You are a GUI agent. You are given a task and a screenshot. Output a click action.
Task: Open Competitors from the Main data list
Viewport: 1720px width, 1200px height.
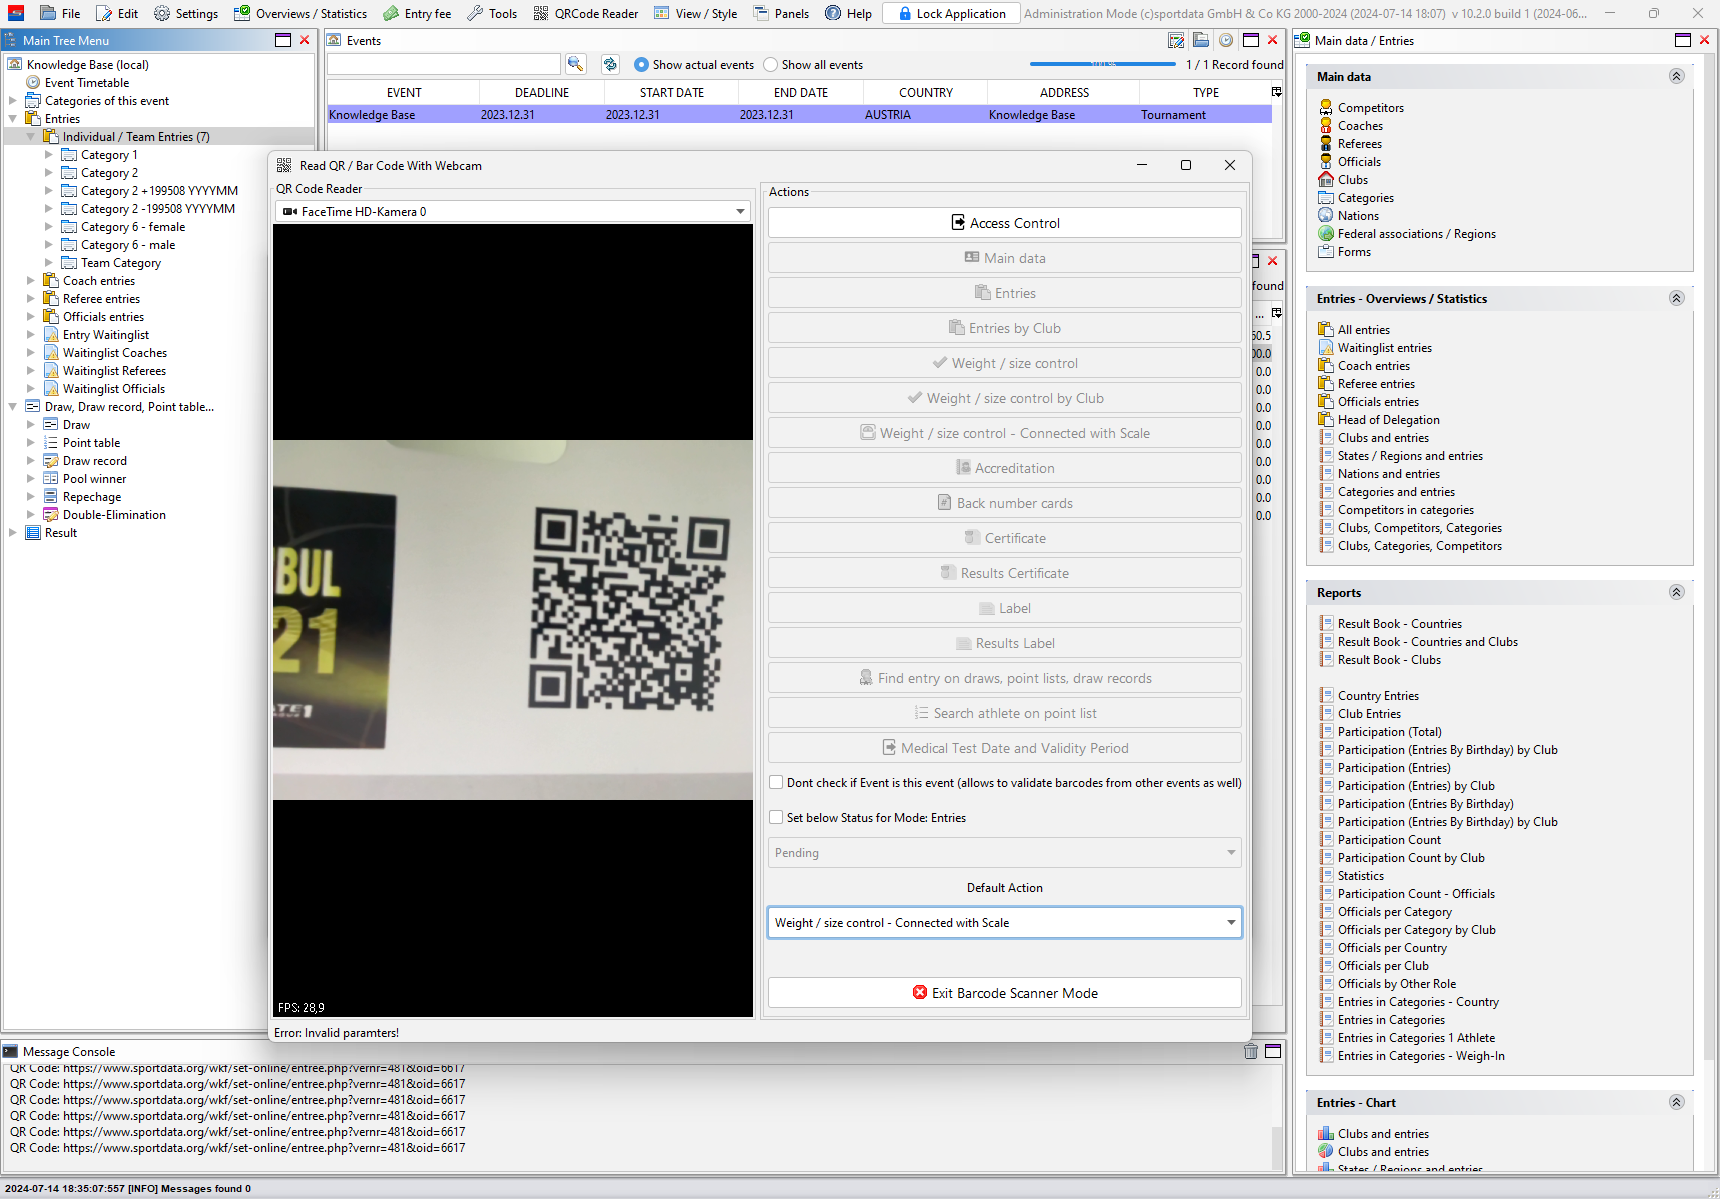(x=1370, y=108)
